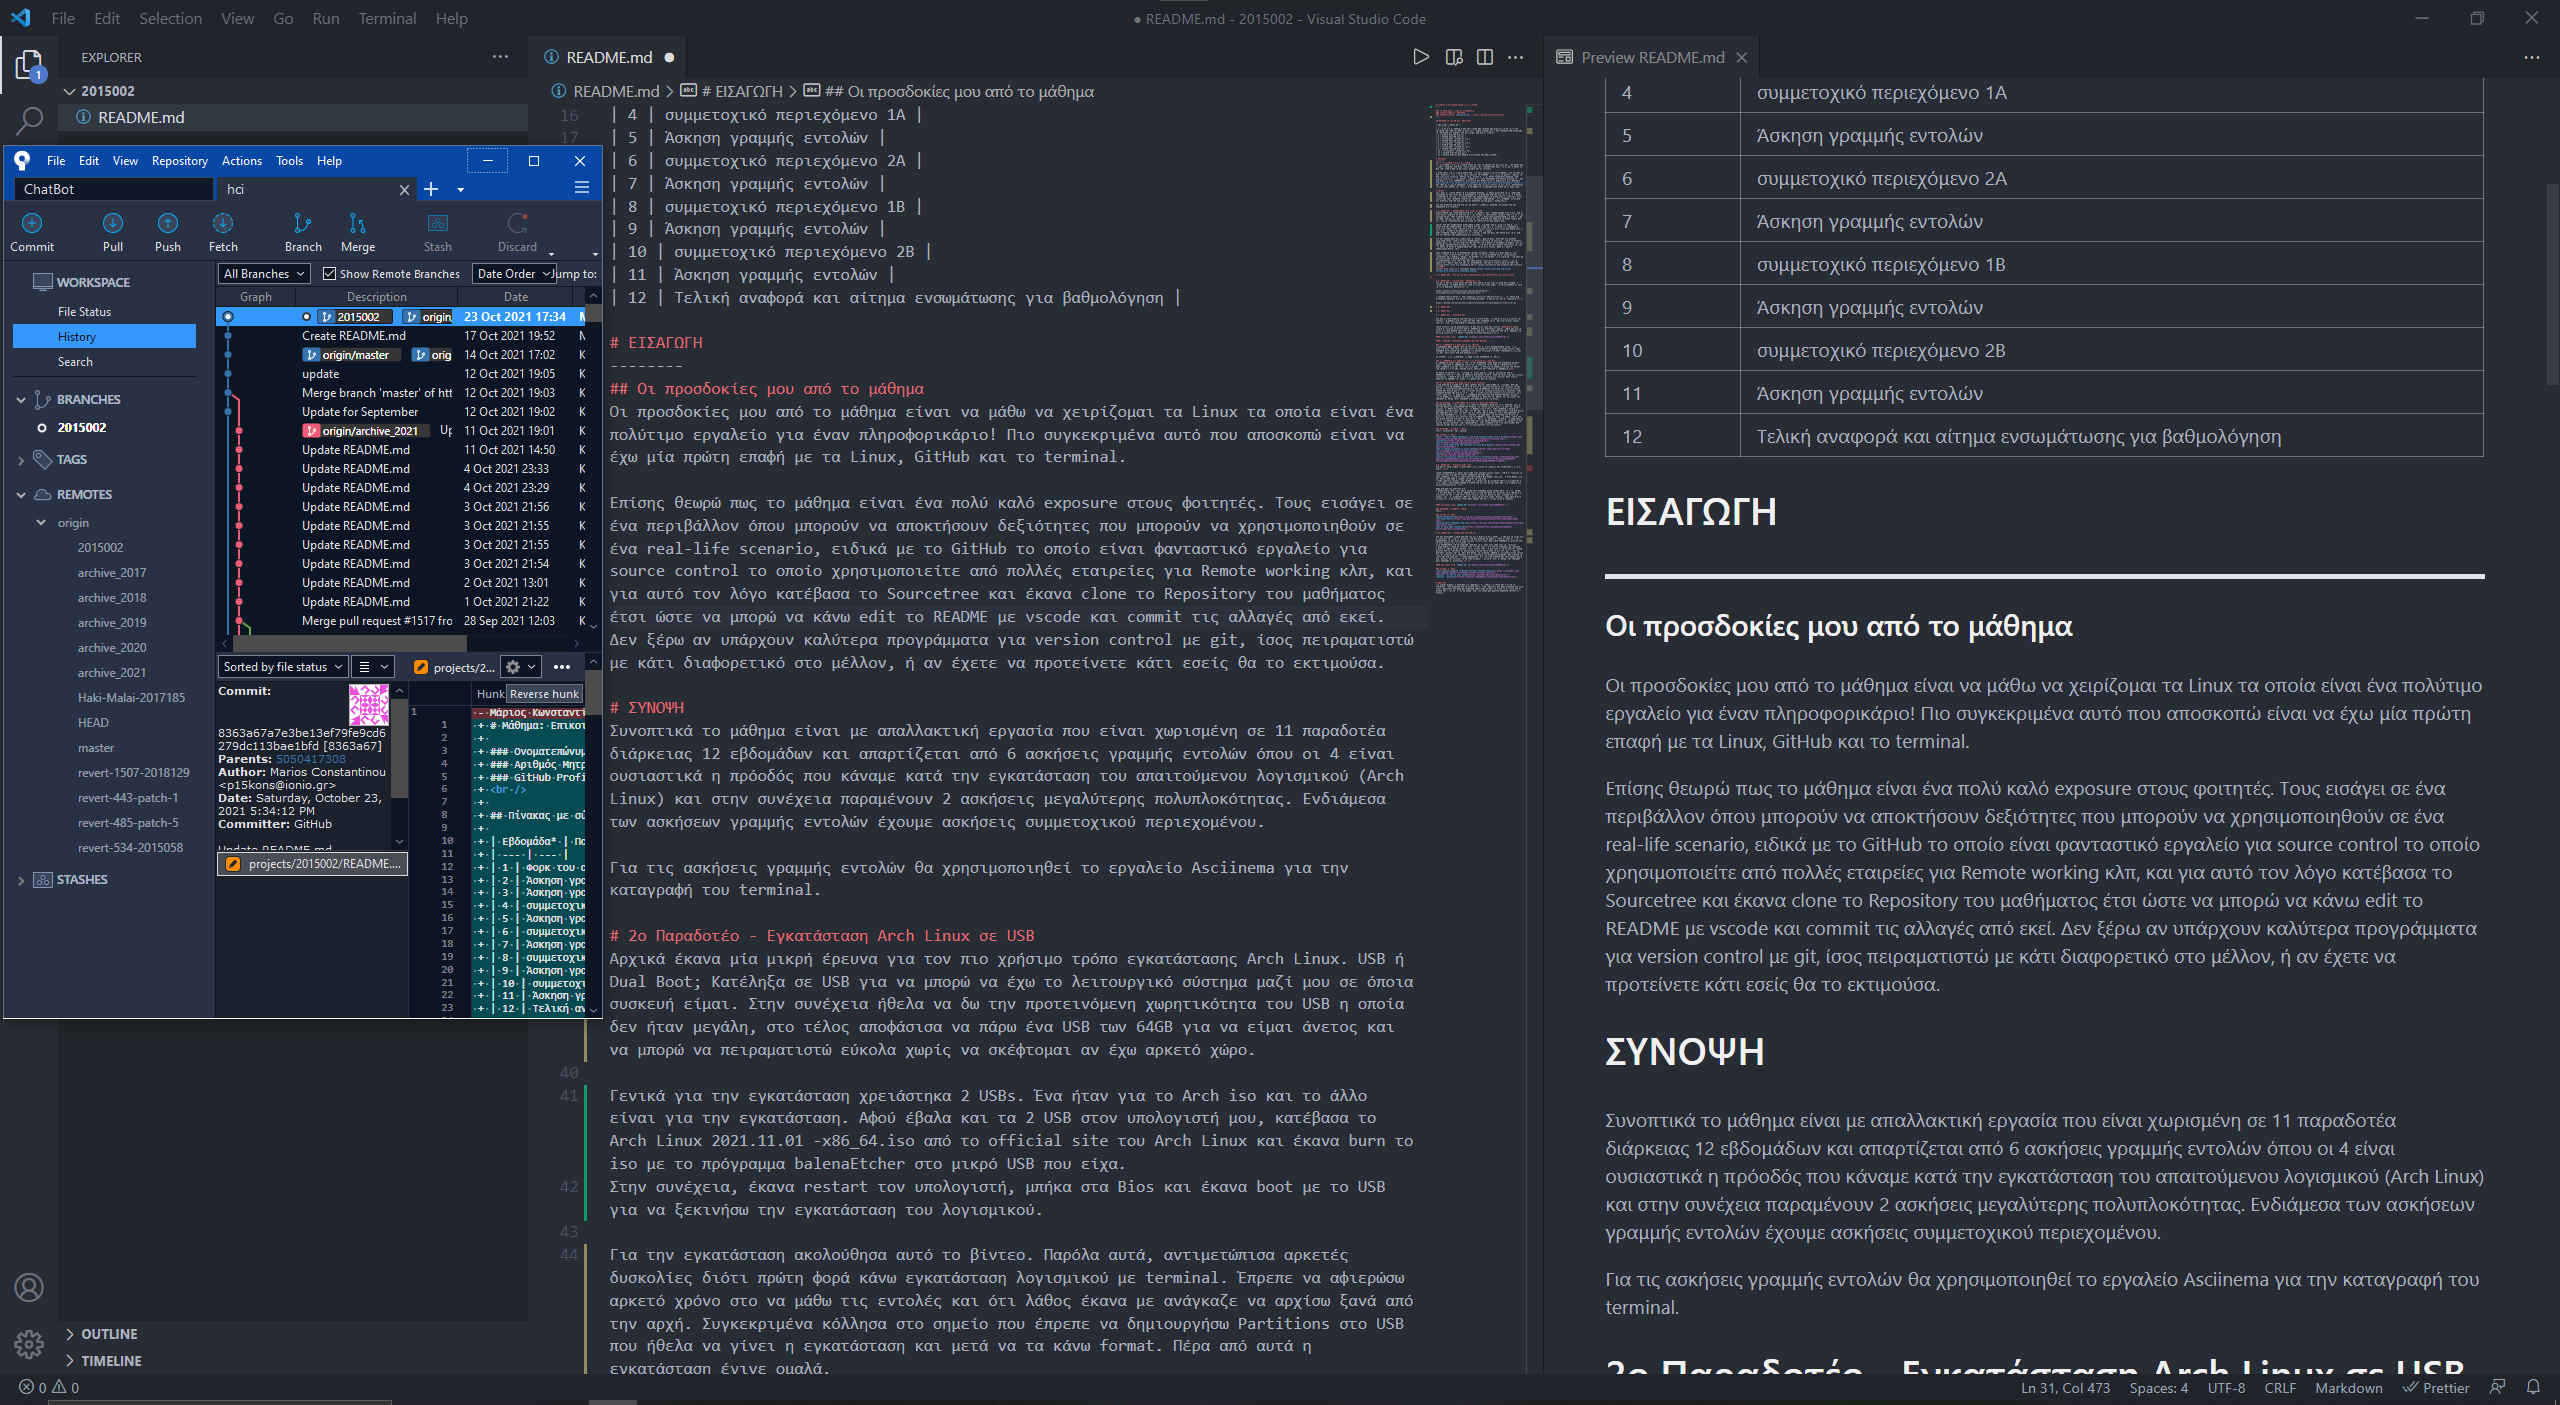Click the errors and warnings status indicator
This screenshot has height=1405, width=2560.
49,1387
